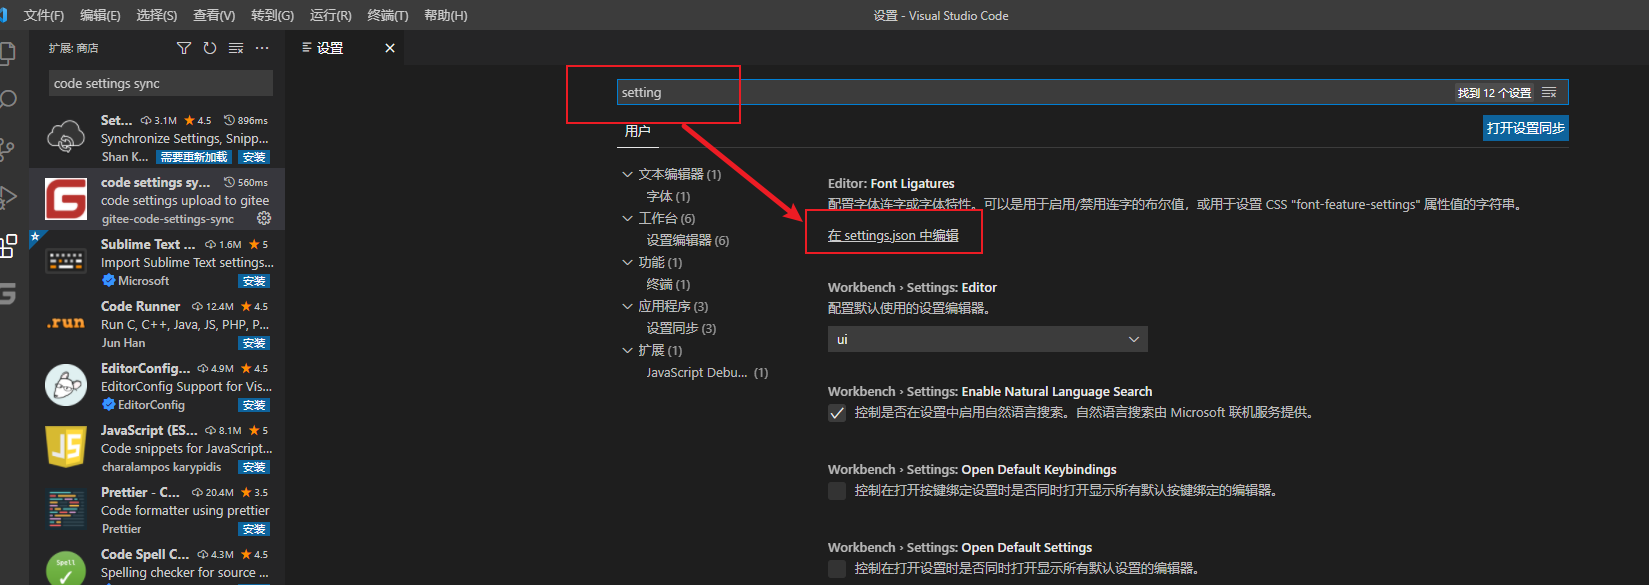Screen dimensions: 1649x585
Task: Refresh the extensions list
Action: click(210, 48)
